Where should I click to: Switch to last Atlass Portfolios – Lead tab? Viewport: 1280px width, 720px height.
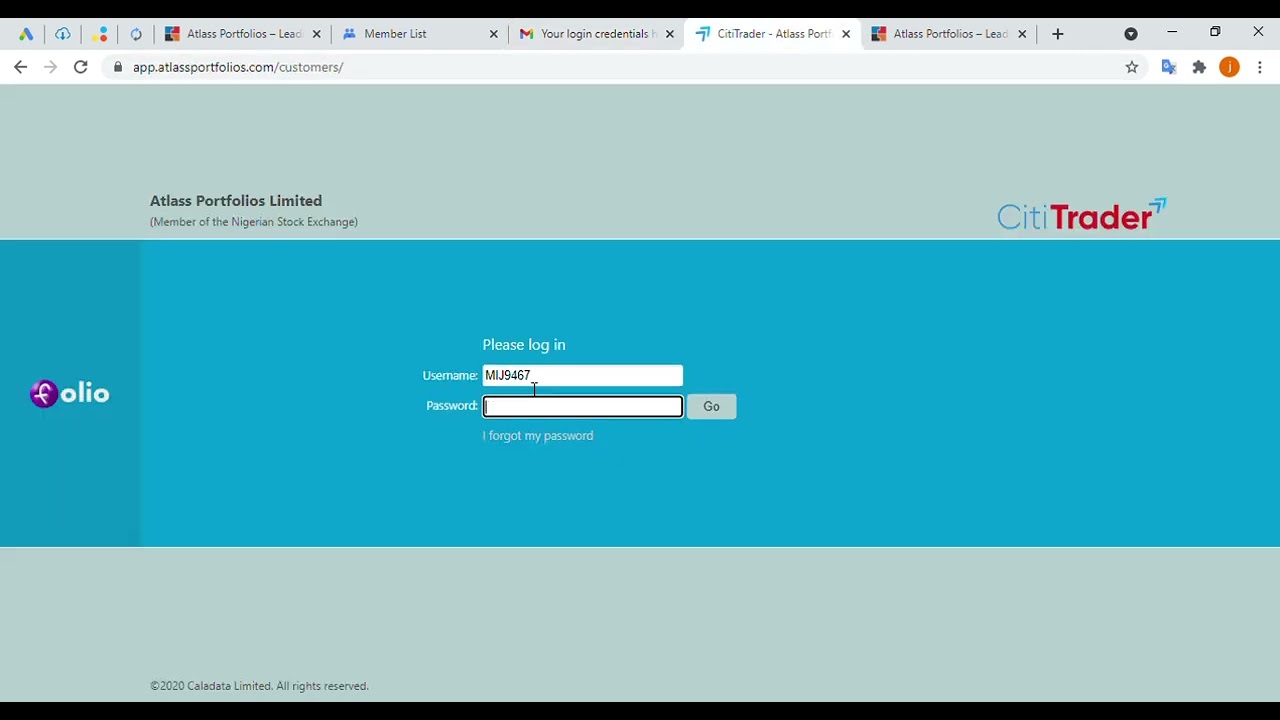pos(950,34)
